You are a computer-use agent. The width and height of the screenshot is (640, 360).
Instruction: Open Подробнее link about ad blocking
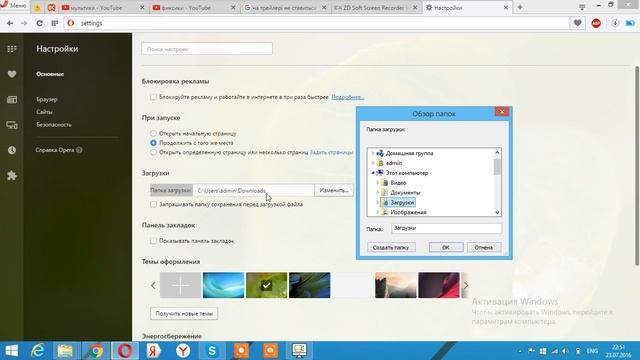click(x=347, y=97)
